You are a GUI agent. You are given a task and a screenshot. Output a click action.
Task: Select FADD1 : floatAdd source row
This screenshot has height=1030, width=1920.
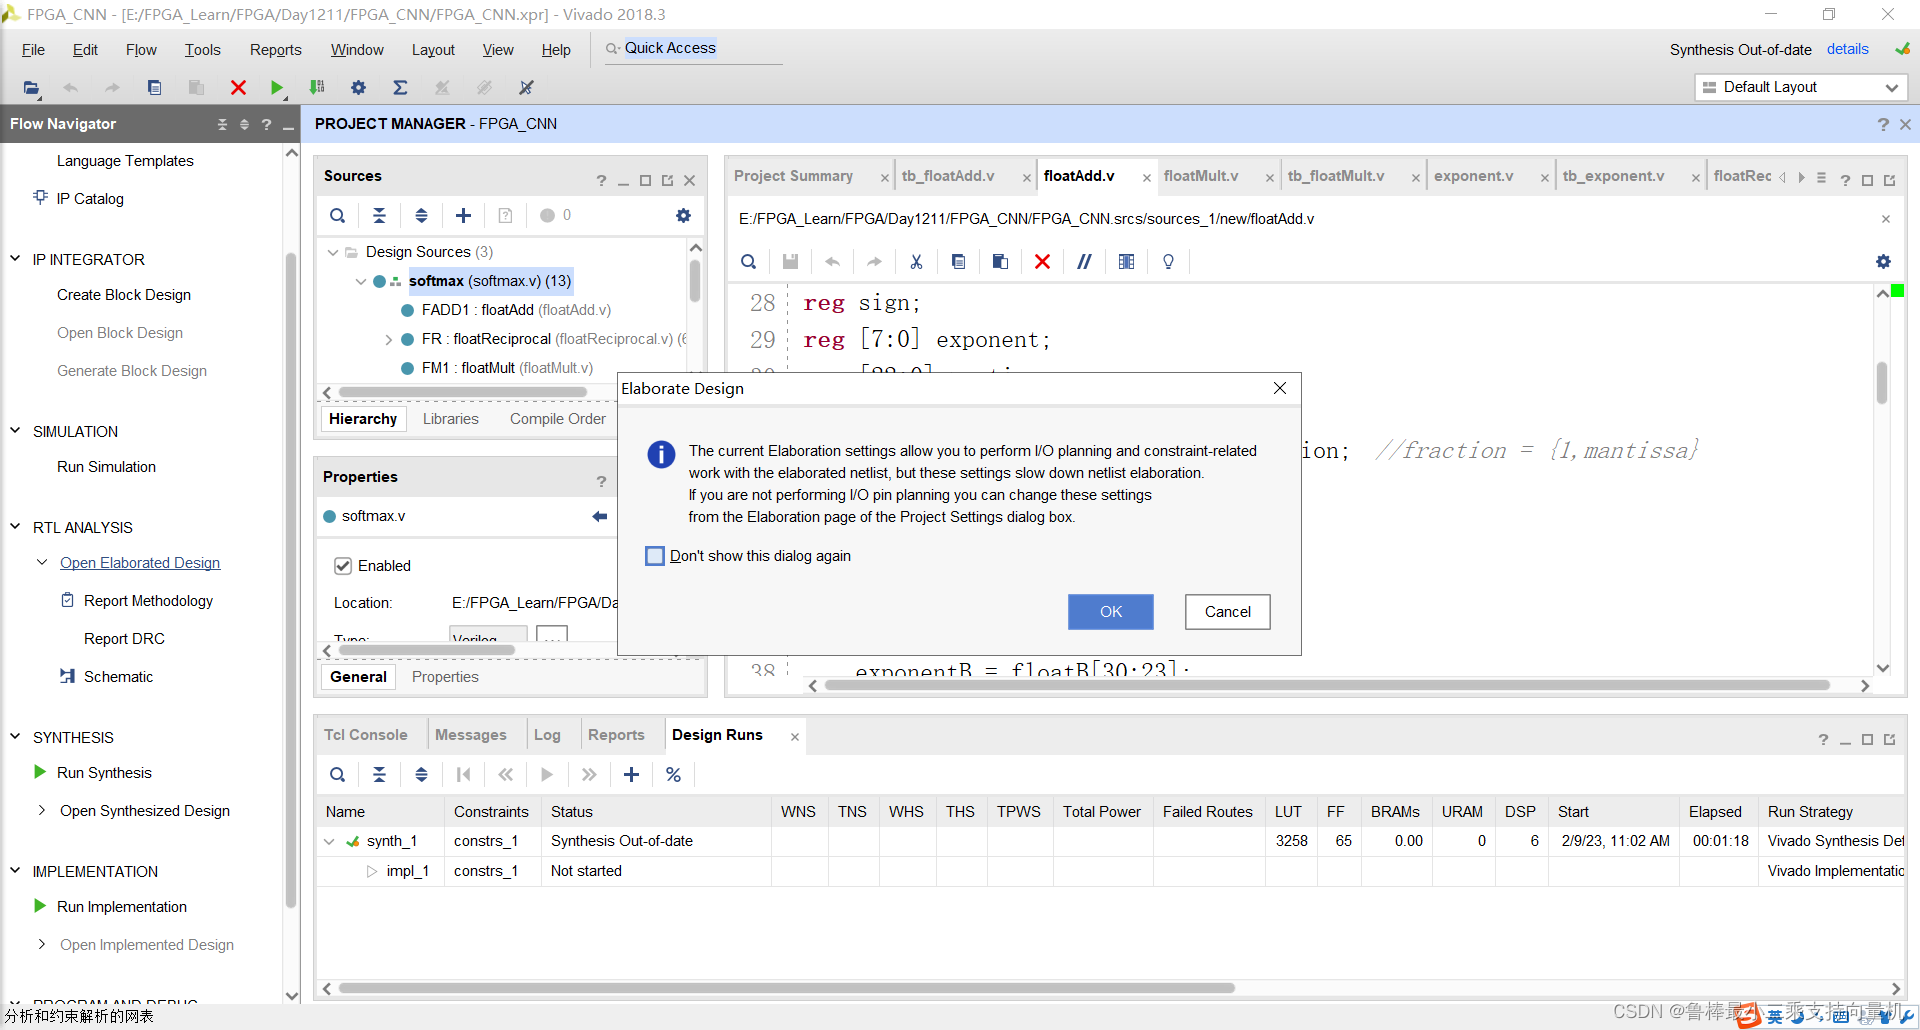pos(516,310)
